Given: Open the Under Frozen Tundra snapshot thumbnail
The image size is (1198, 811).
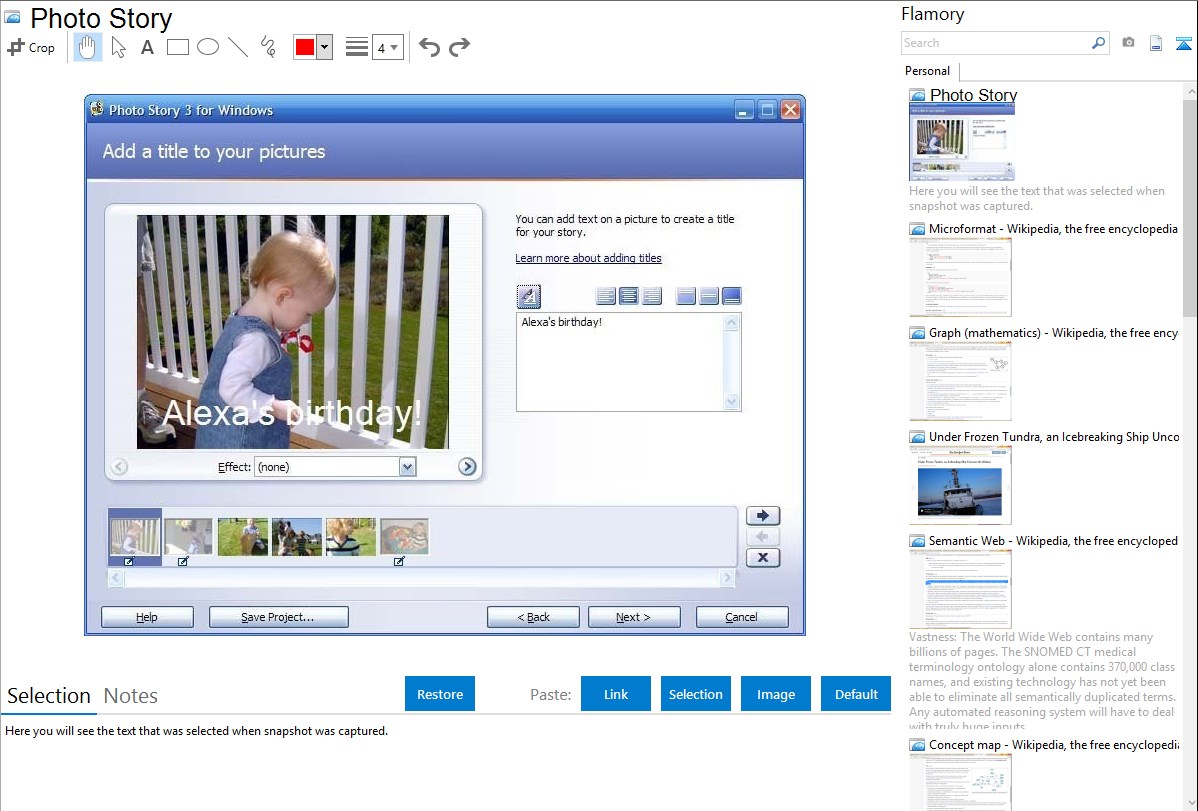Looking at the screenshot, I should click(960, 485).
